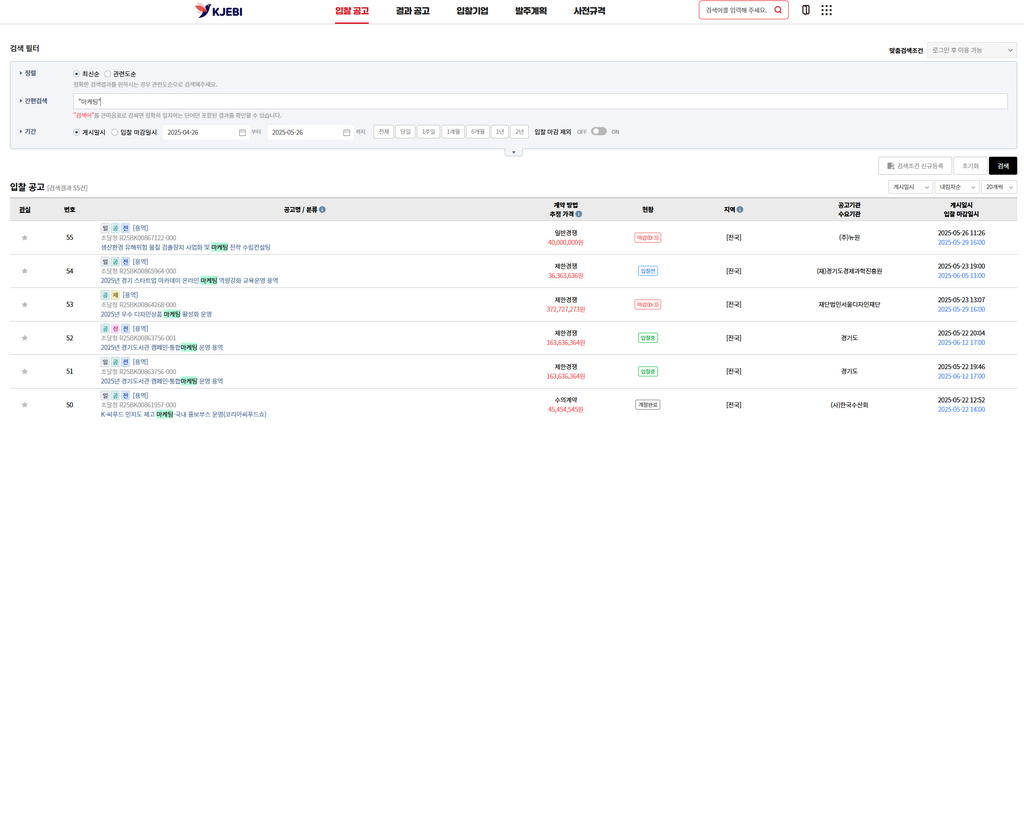Click info icon next to 추정 가격
1024x816 pixels.
[579, 214]
